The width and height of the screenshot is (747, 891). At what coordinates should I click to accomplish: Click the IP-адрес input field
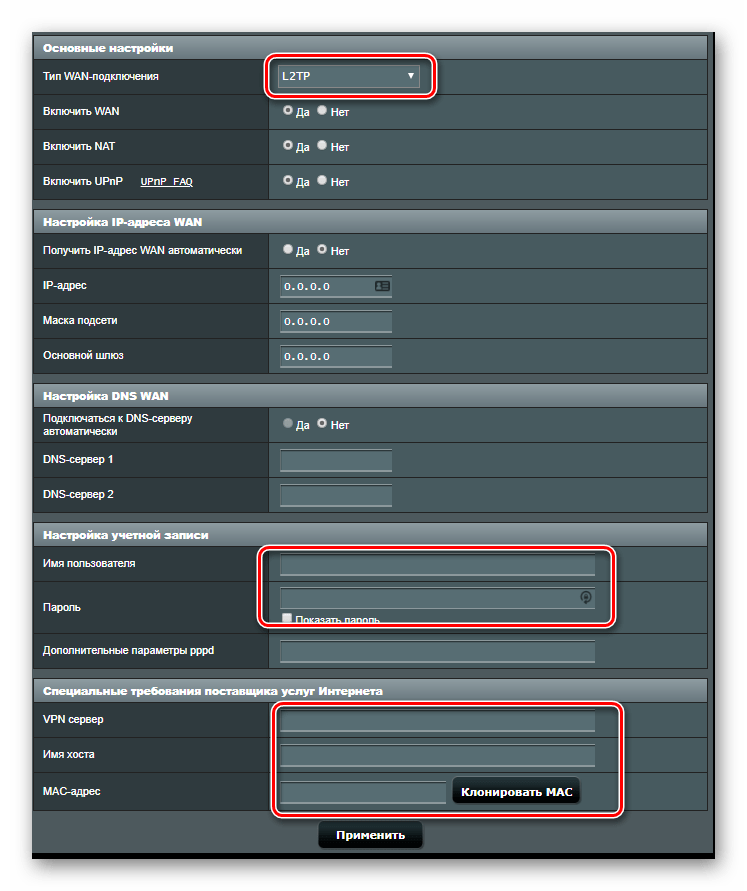(x=336, y=286)
